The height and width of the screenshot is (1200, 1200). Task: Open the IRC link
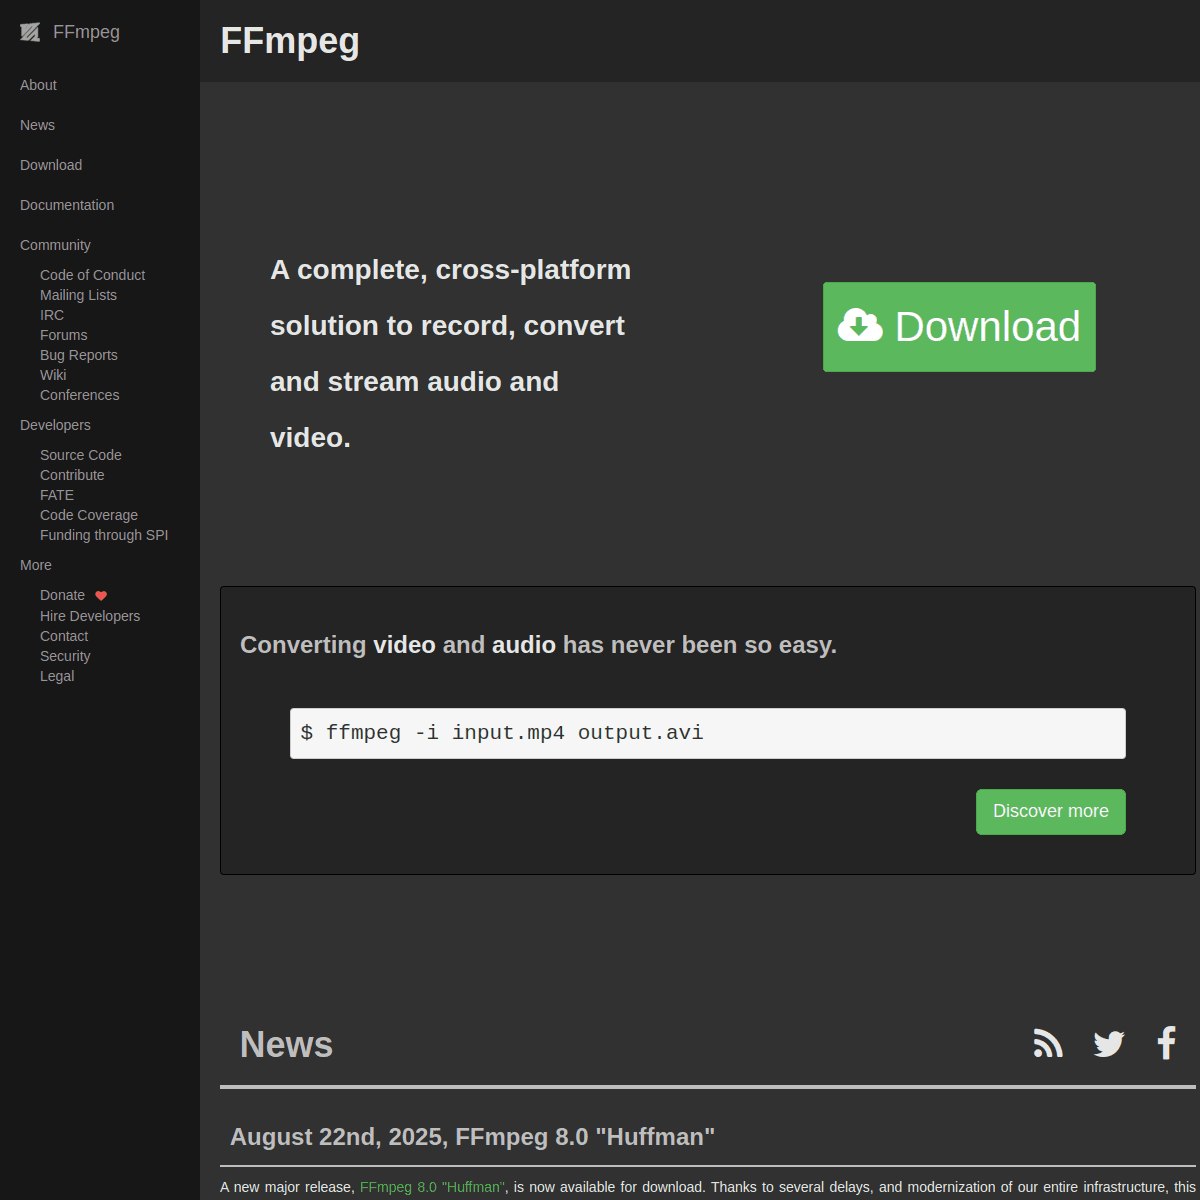52,315
